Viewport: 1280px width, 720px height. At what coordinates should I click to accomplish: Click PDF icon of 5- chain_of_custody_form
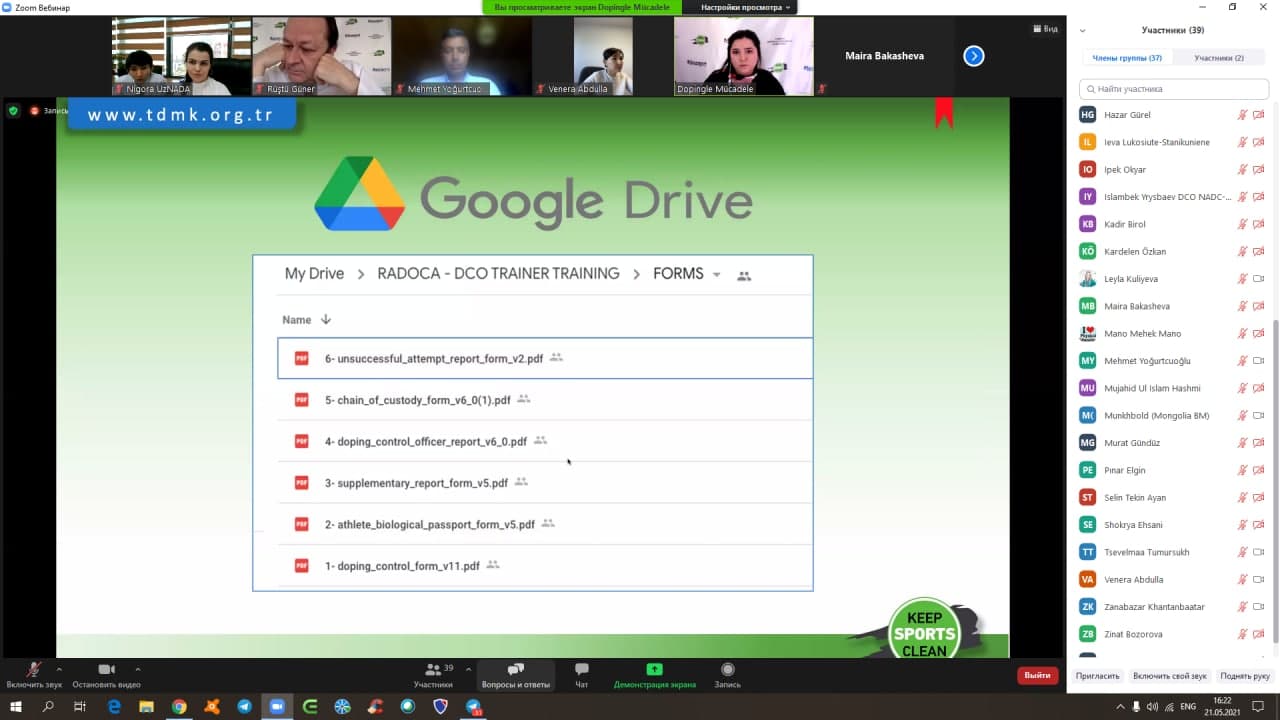pos(301,400)
